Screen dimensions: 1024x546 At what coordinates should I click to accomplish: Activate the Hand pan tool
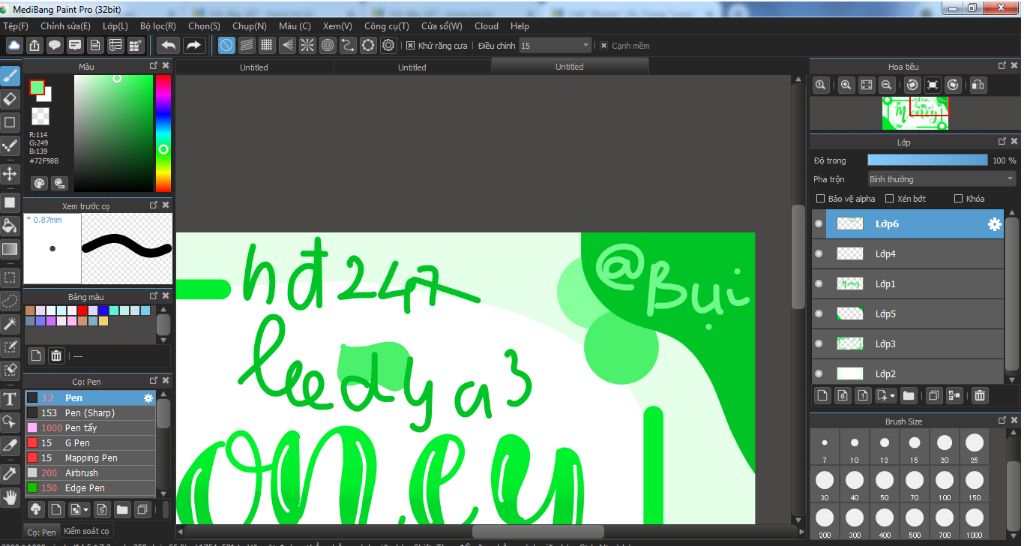(10, 498)
